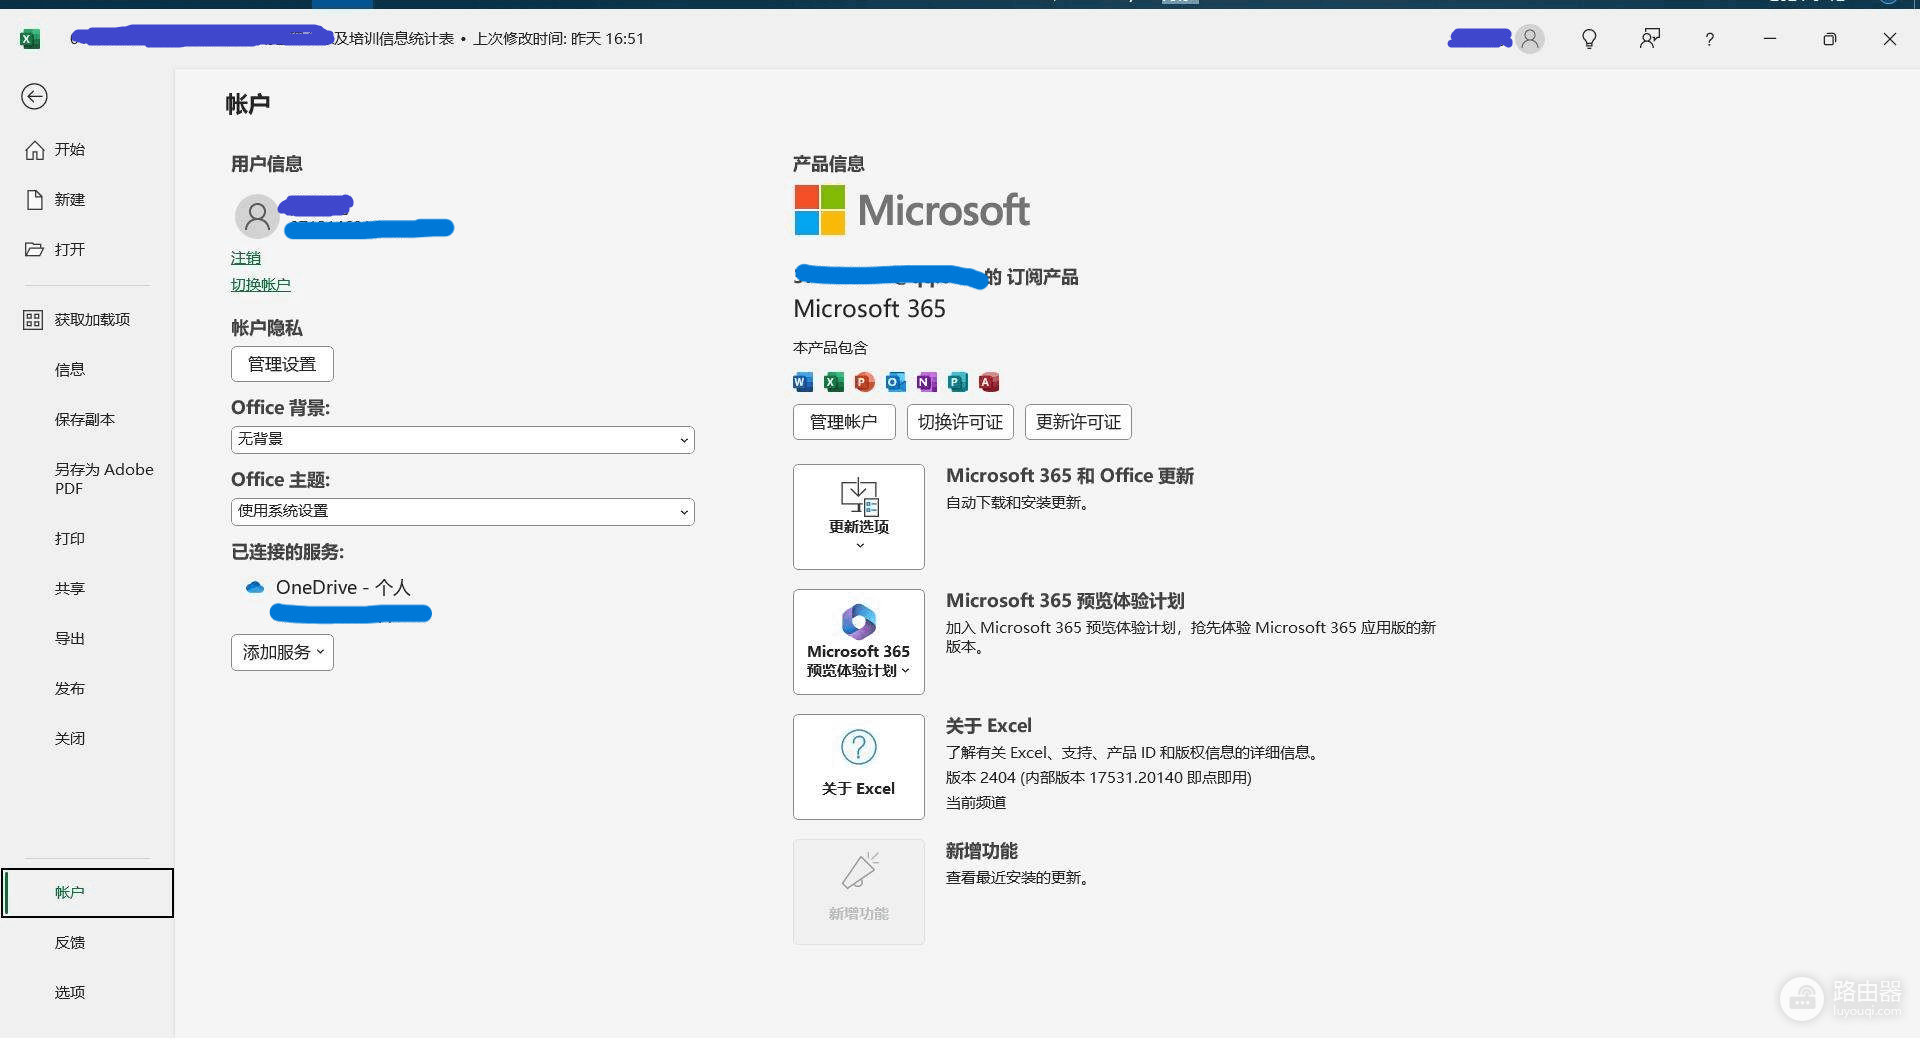Click the 关于 Excel button
1920x1039 pixels.
point(859,767)
